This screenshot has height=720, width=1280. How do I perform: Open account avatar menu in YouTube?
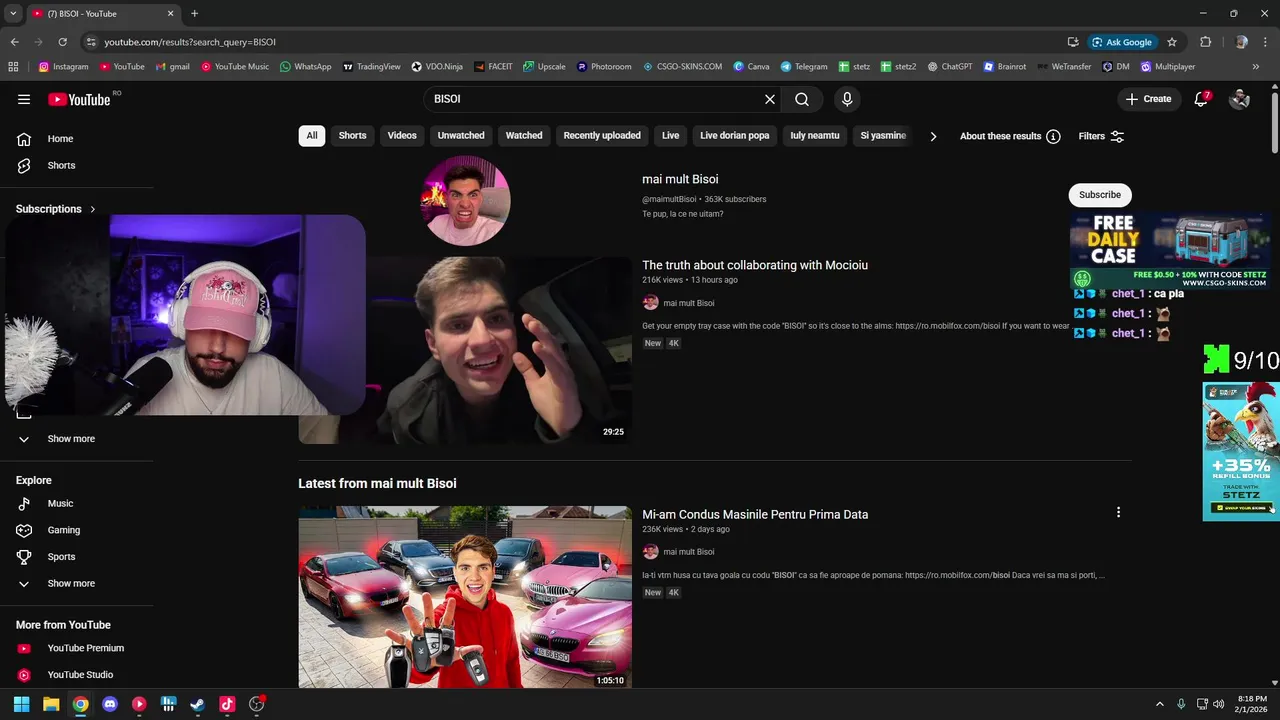1240,99
